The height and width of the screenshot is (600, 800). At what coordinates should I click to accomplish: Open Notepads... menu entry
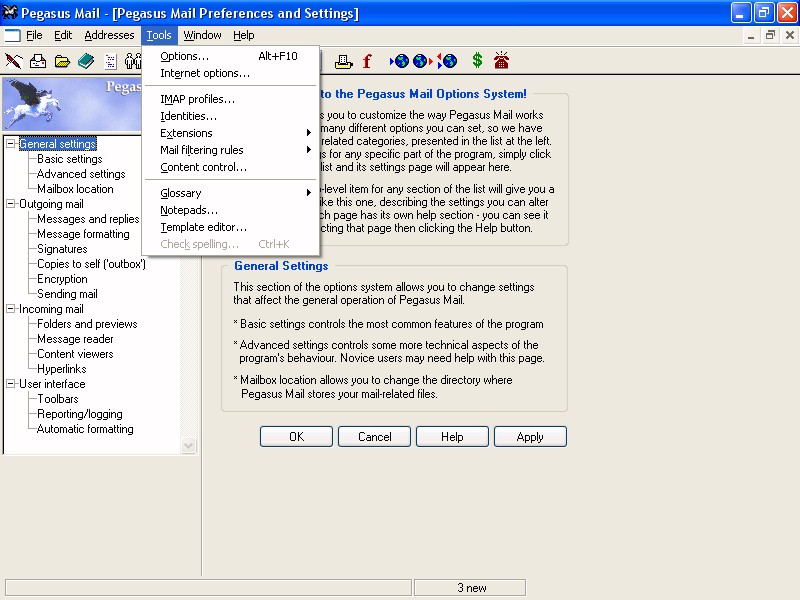pos(231,210)
